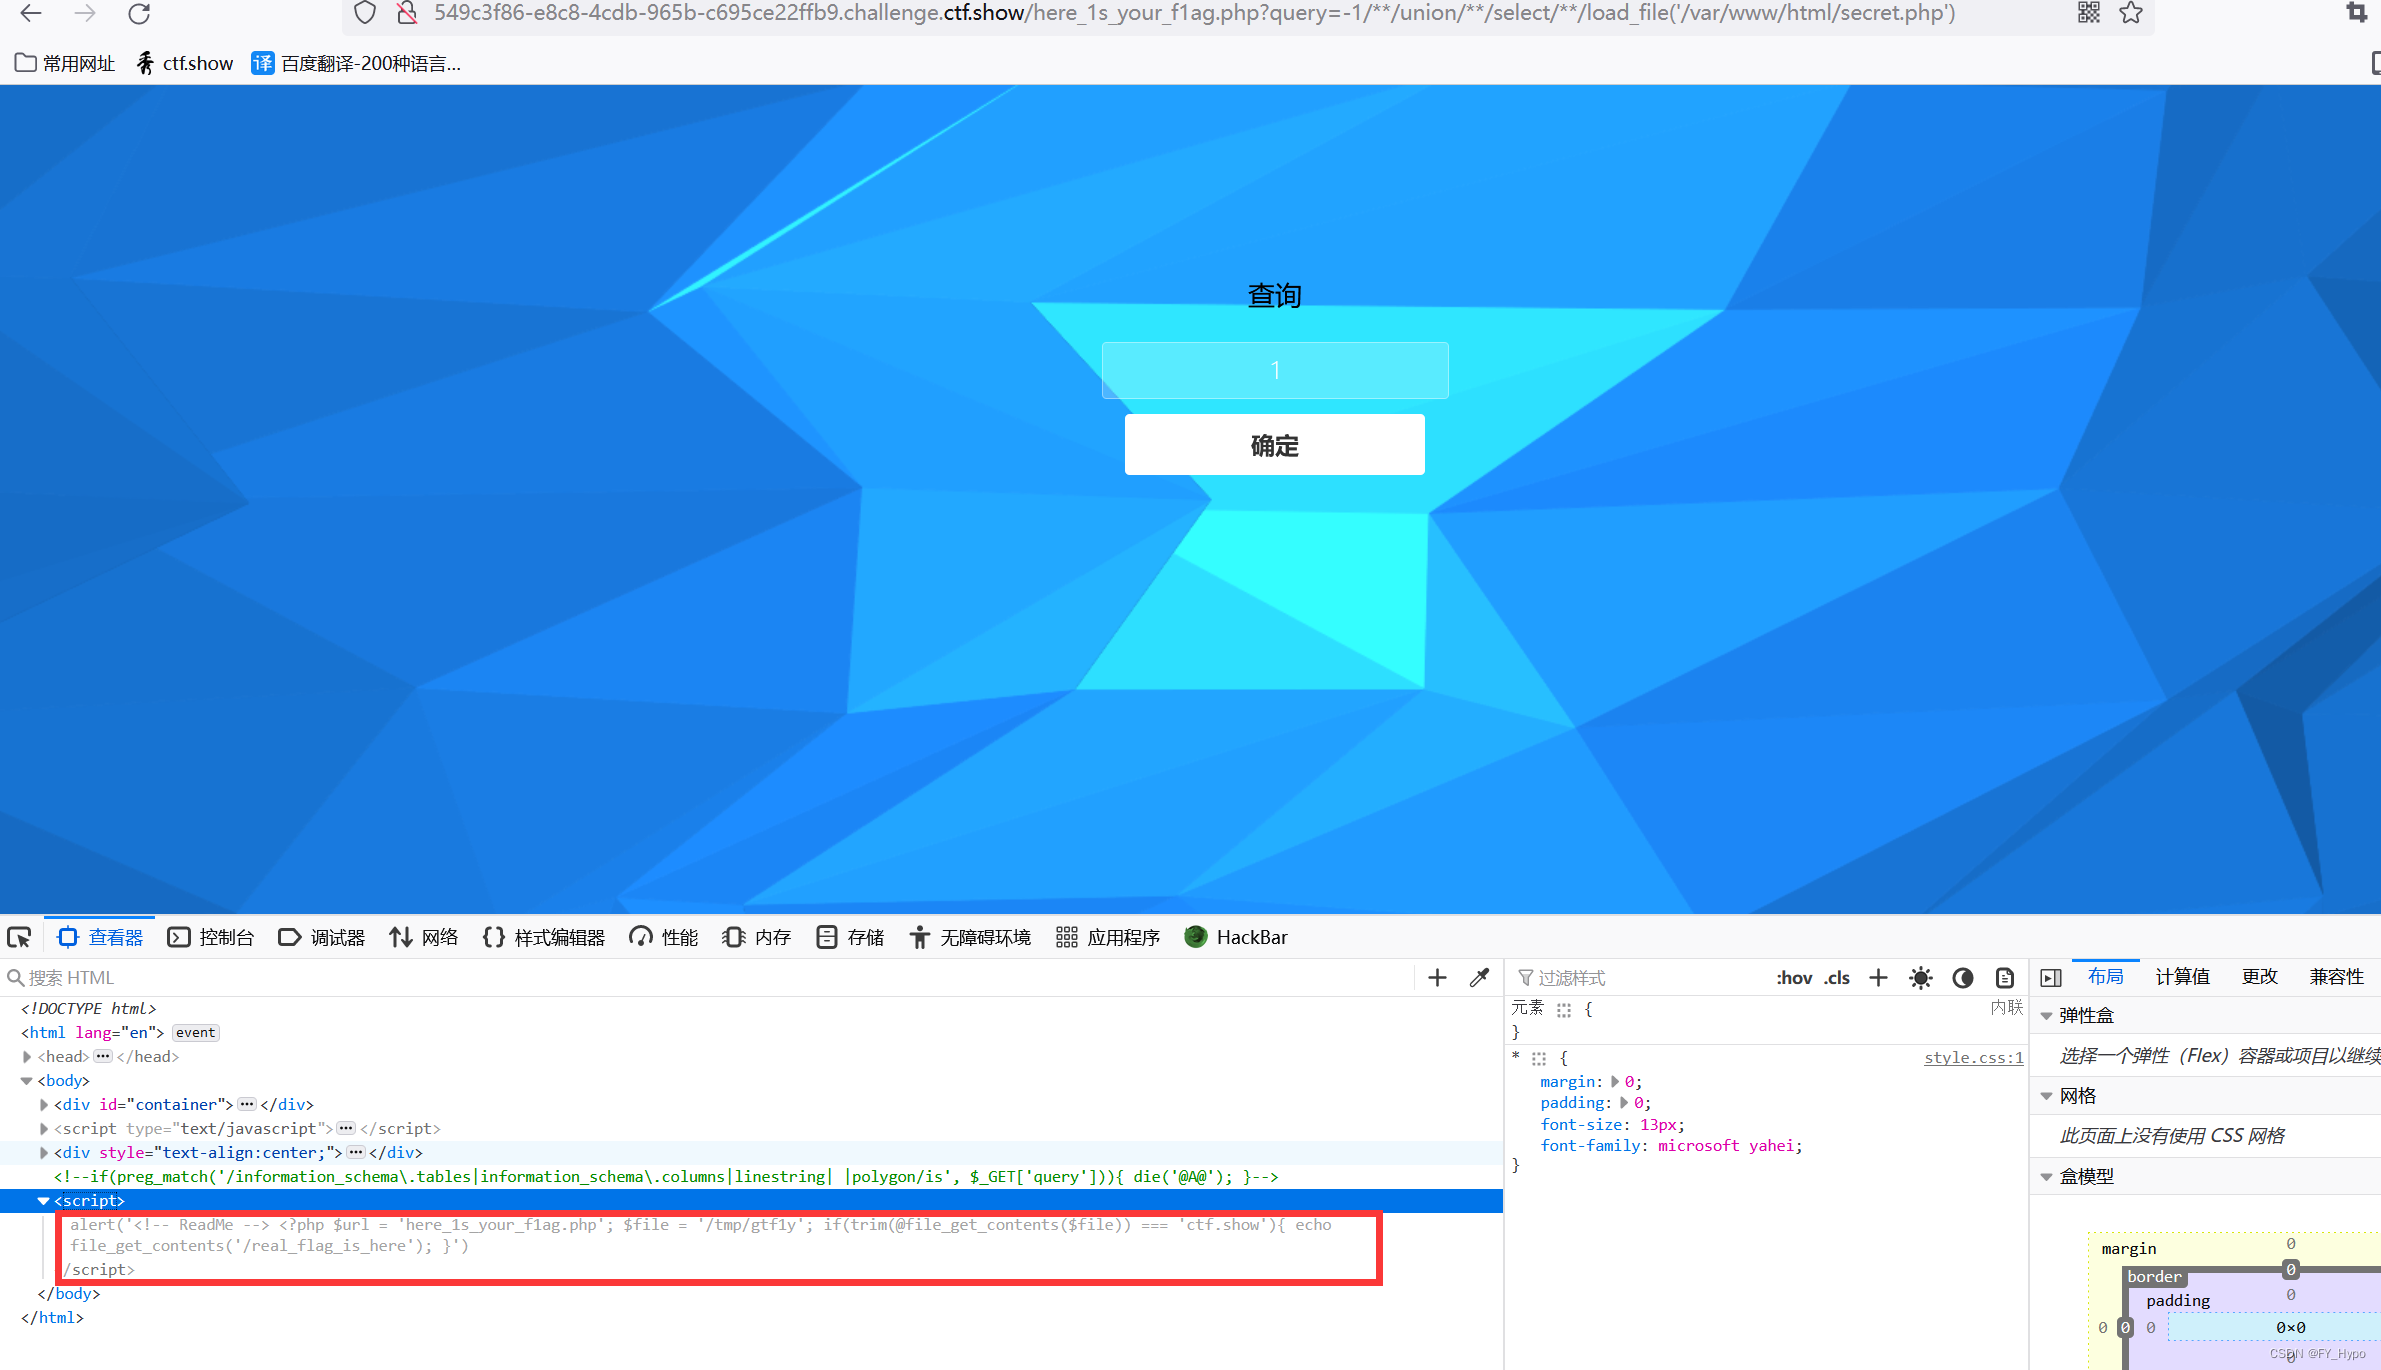Viewport: 2381px width, 1370px height.
Task: Open the ctf.show bookmark
Action: coord(185,63)
